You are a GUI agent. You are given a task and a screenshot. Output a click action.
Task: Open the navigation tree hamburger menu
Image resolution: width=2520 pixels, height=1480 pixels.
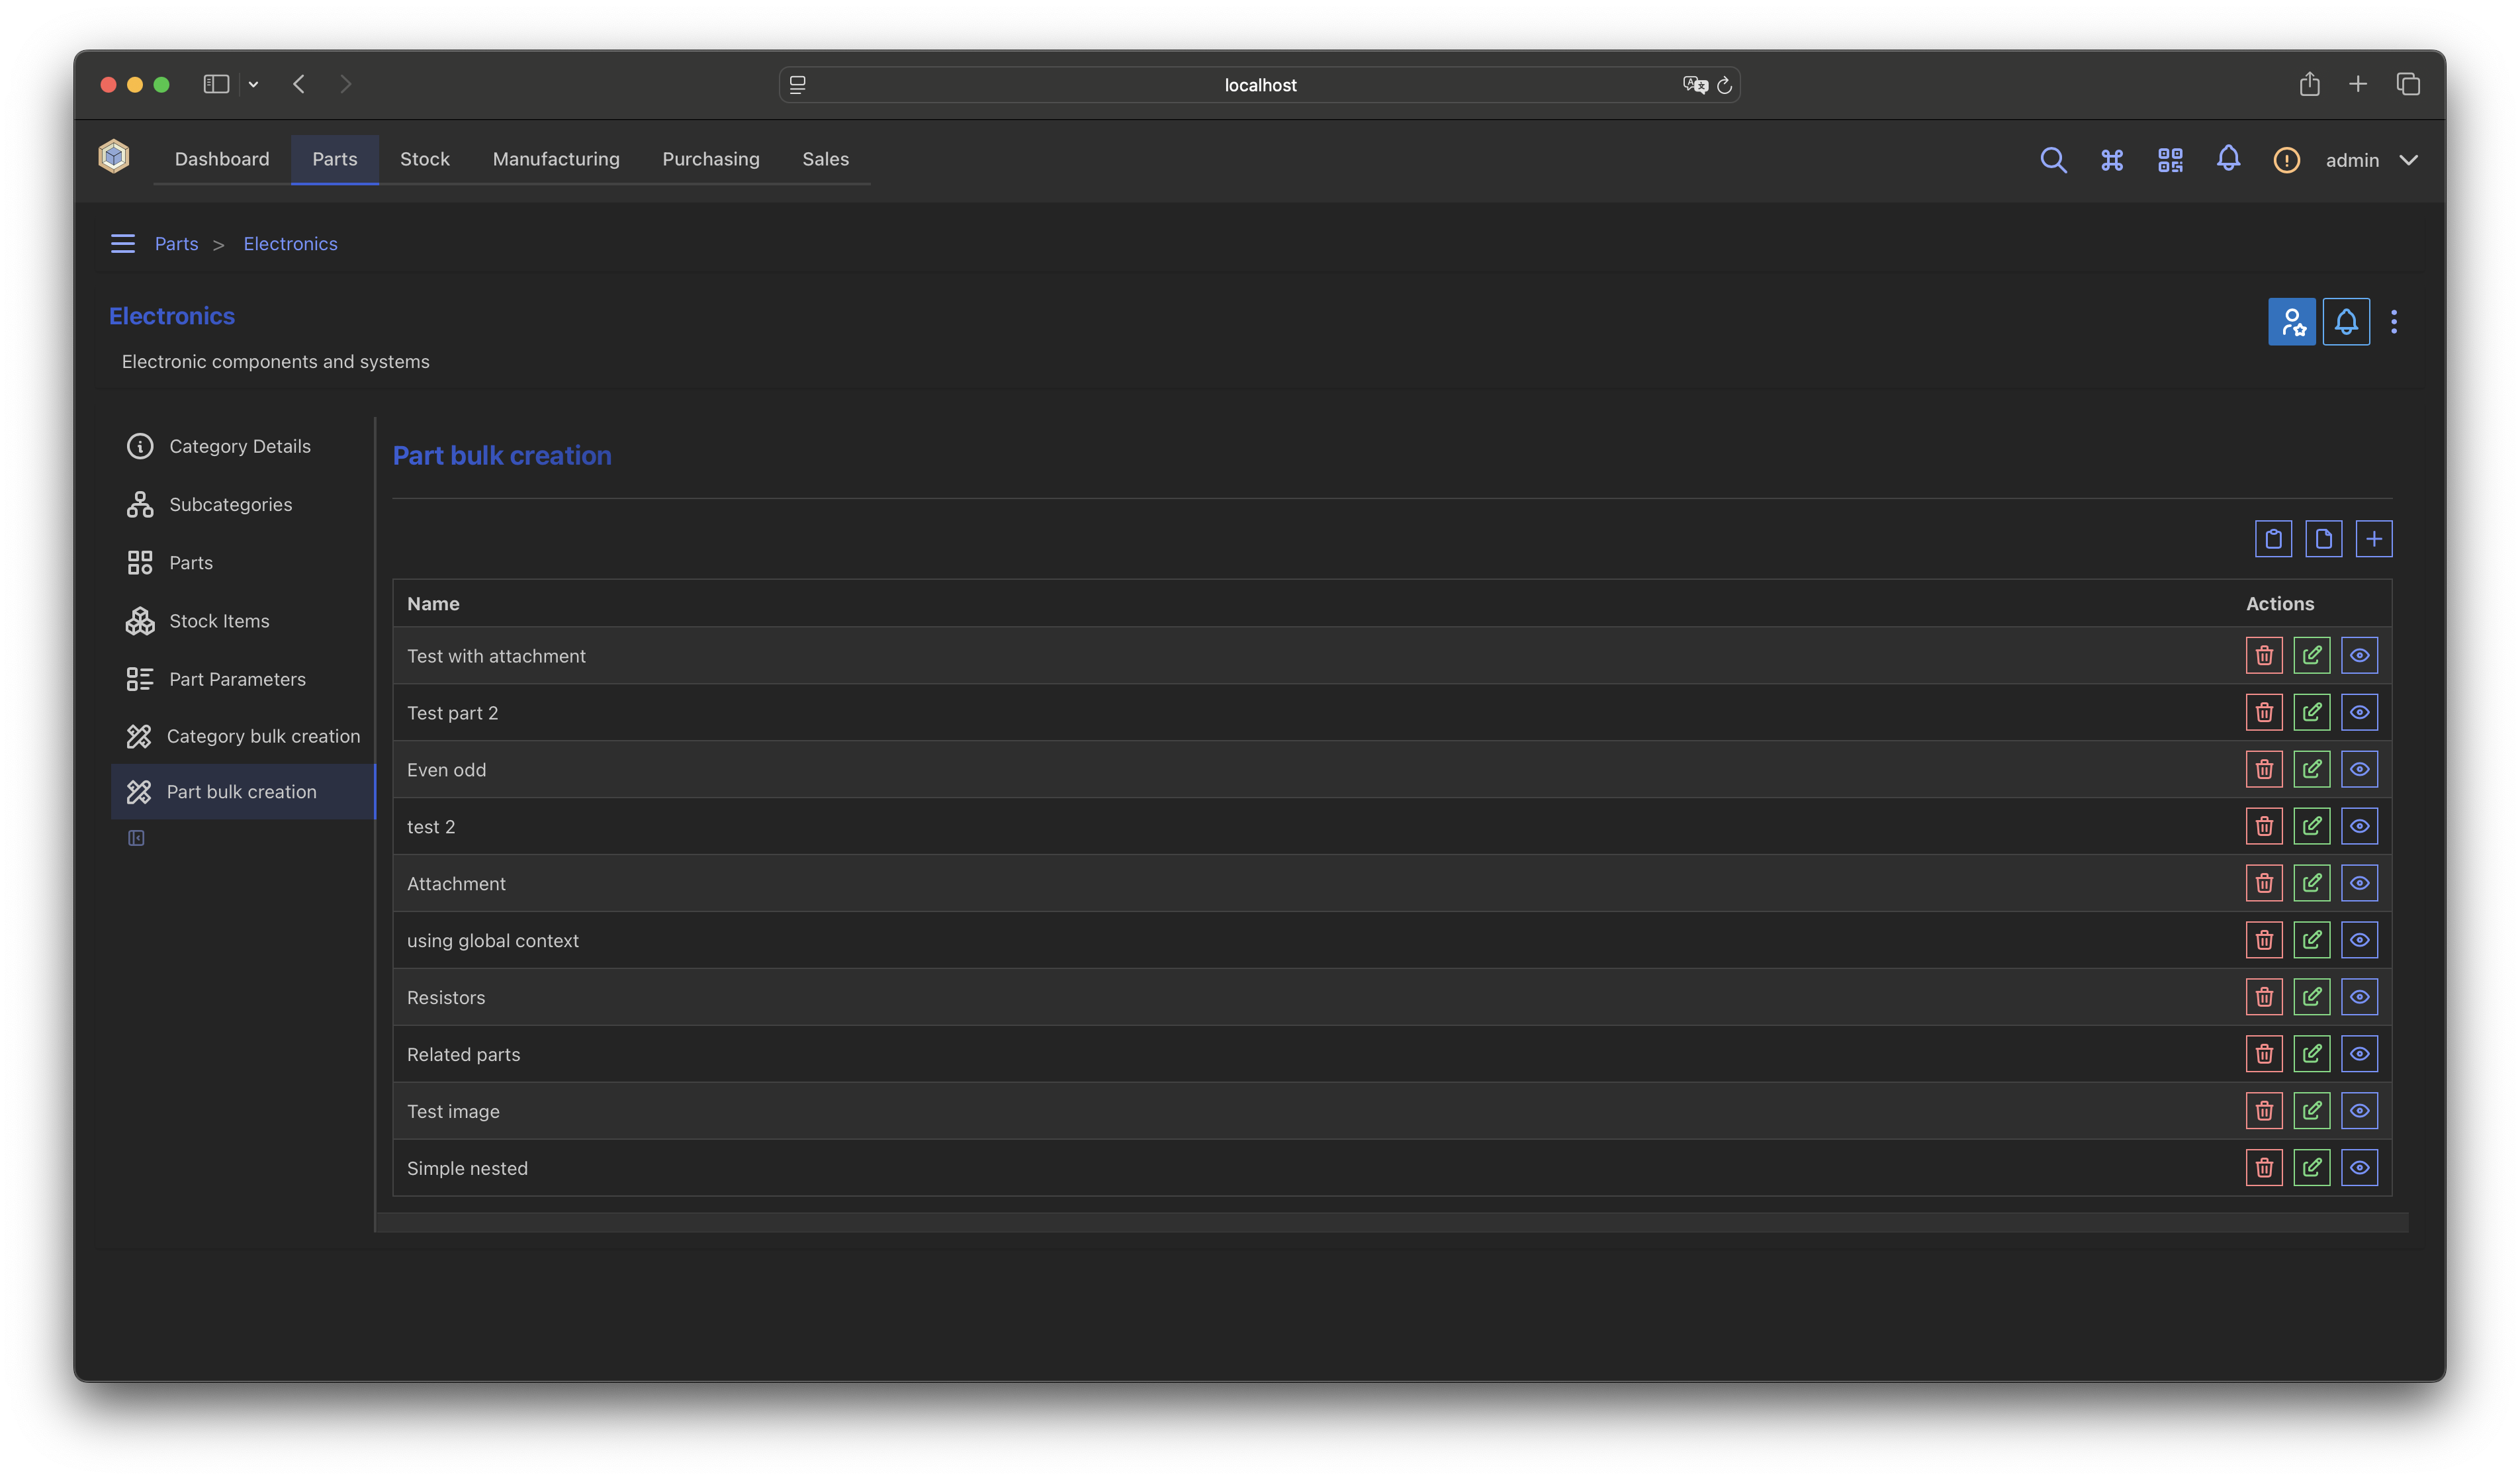[122, 244]
